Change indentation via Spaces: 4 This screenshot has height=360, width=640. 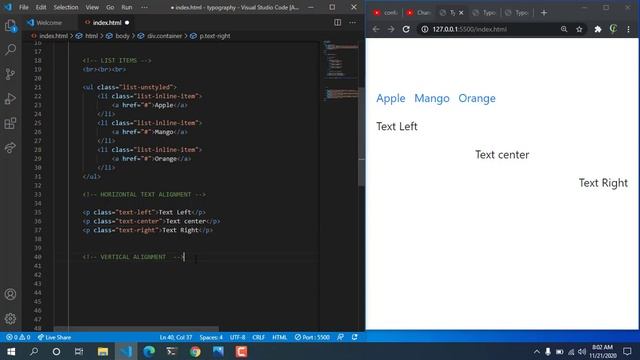[211, 337]
